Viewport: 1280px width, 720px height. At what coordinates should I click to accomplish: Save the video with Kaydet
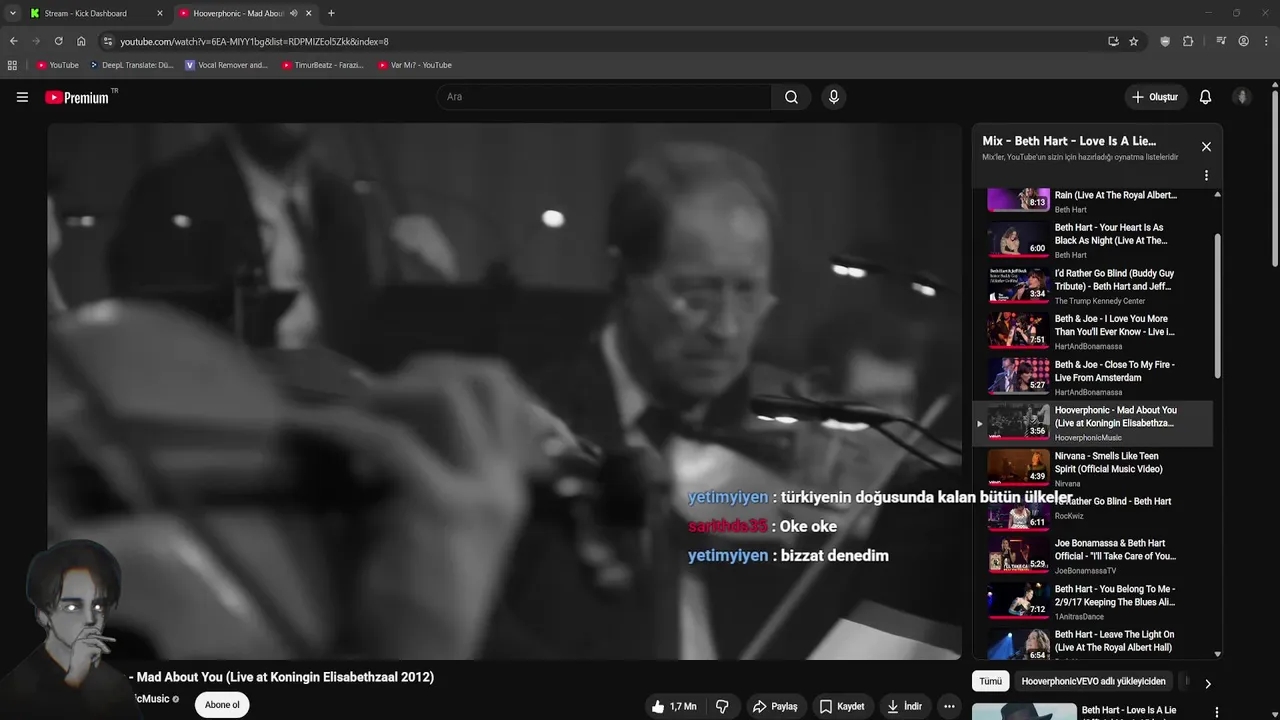[841, 706]
